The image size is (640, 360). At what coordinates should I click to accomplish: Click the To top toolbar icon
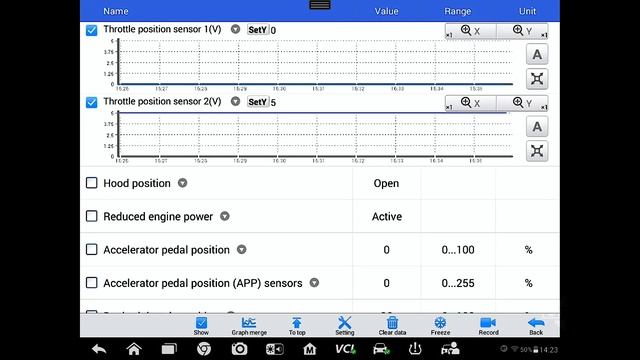click(297, 326)
